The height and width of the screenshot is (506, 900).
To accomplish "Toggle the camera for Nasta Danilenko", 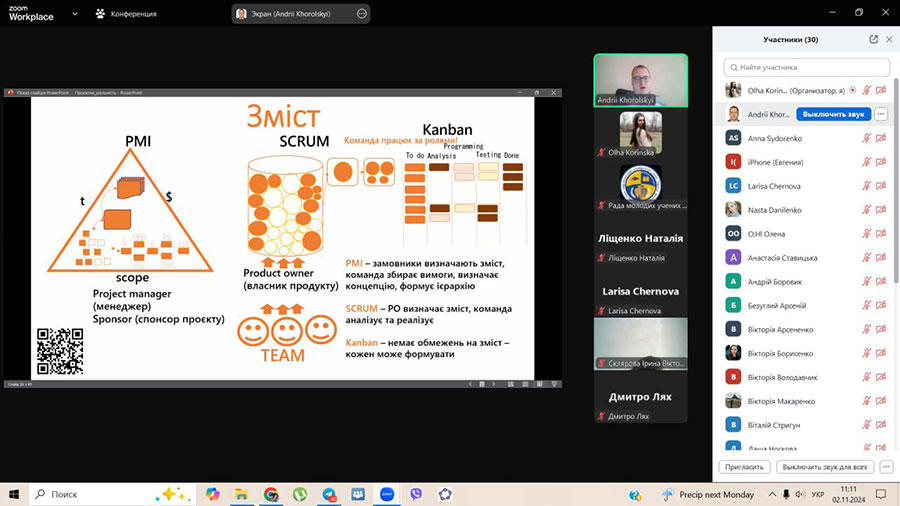I will 881,210.
